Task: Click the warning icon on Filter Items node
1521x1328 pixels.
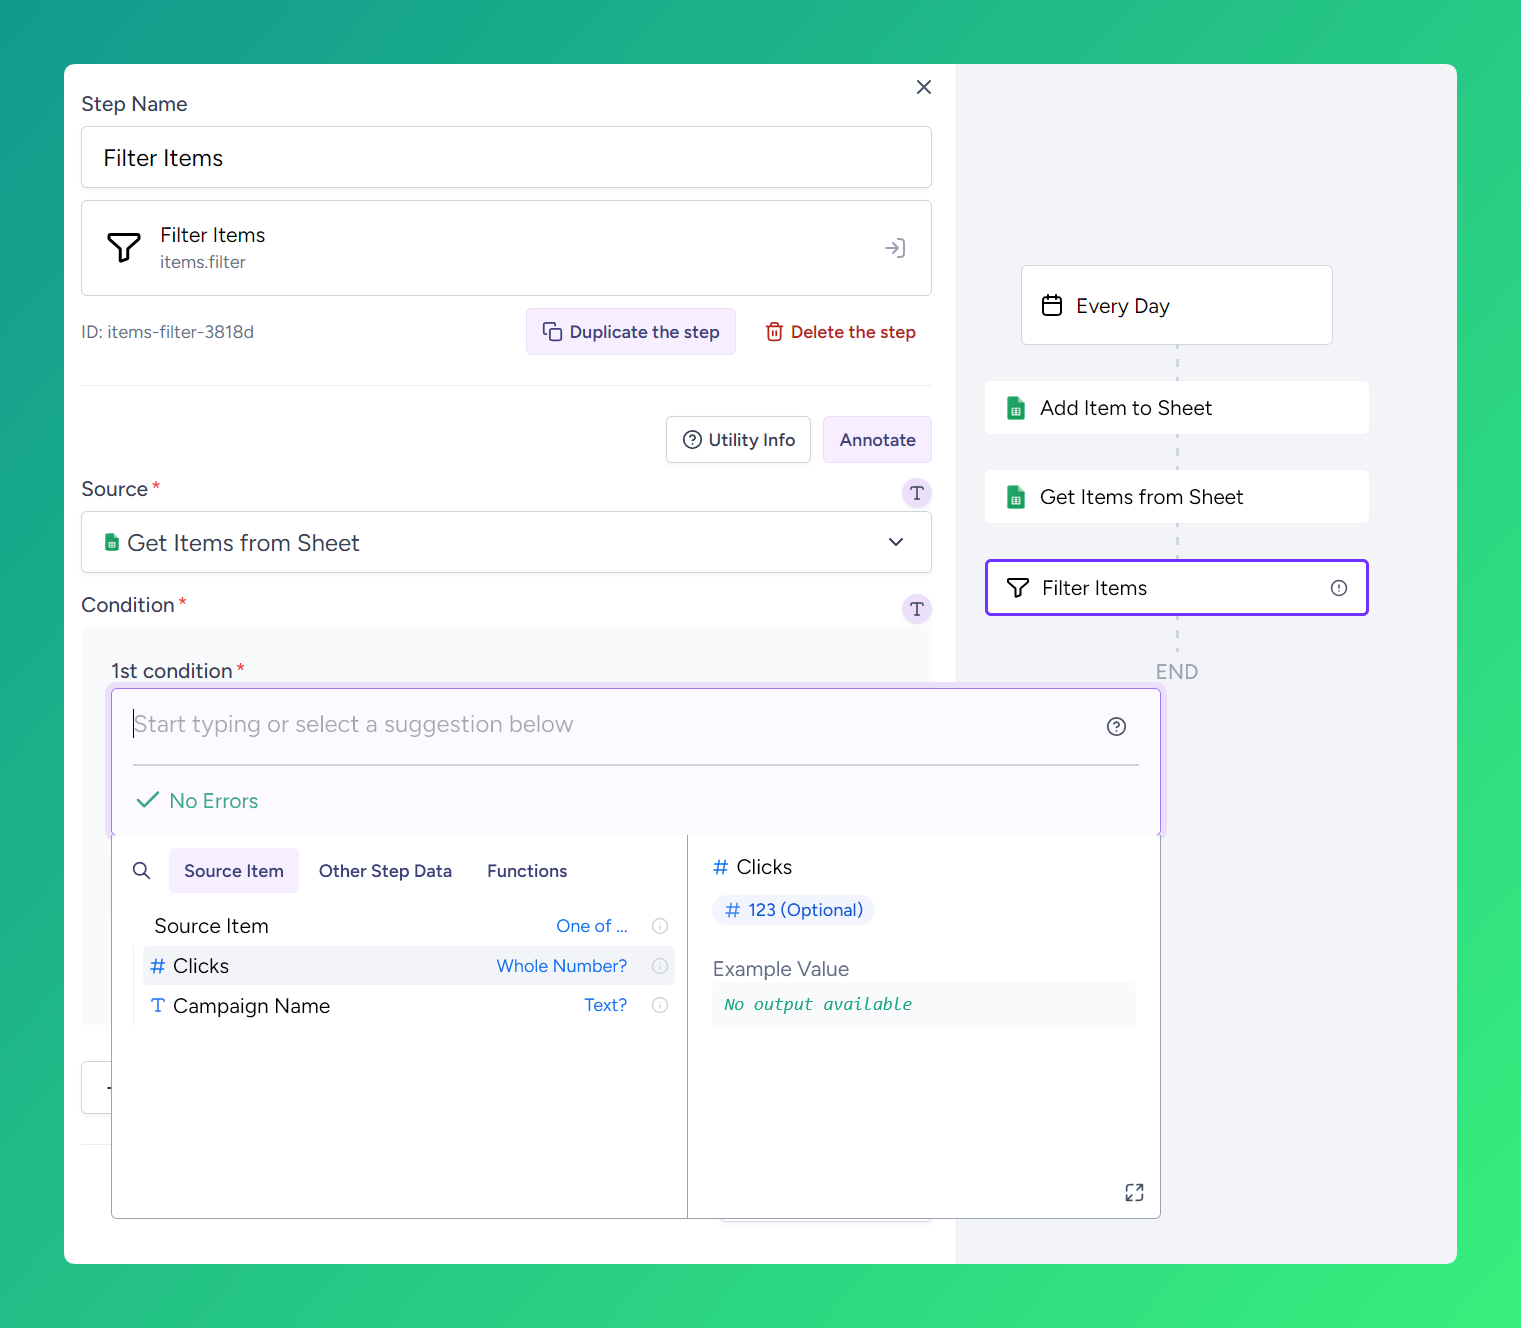Action: 1338,588
